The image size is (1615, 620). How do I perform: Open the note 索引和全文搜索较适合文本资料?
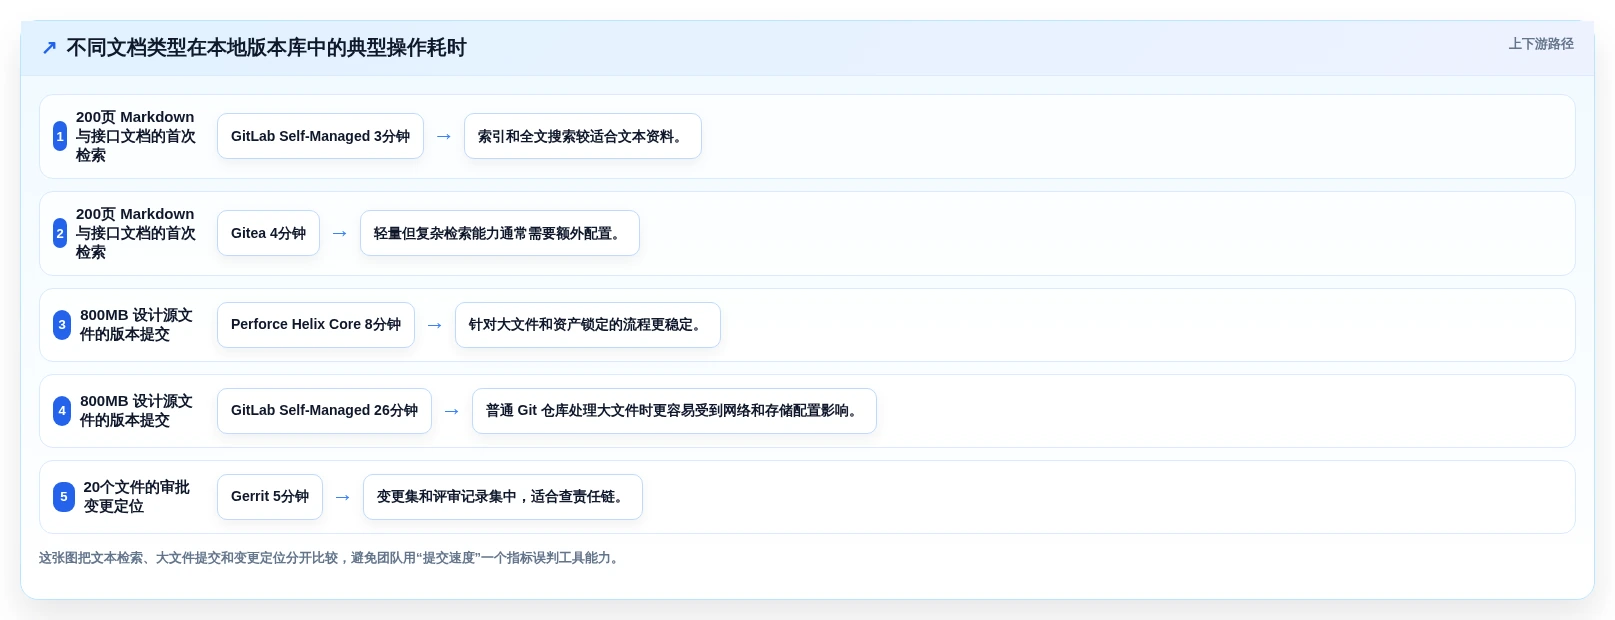(x=583, y=136)
